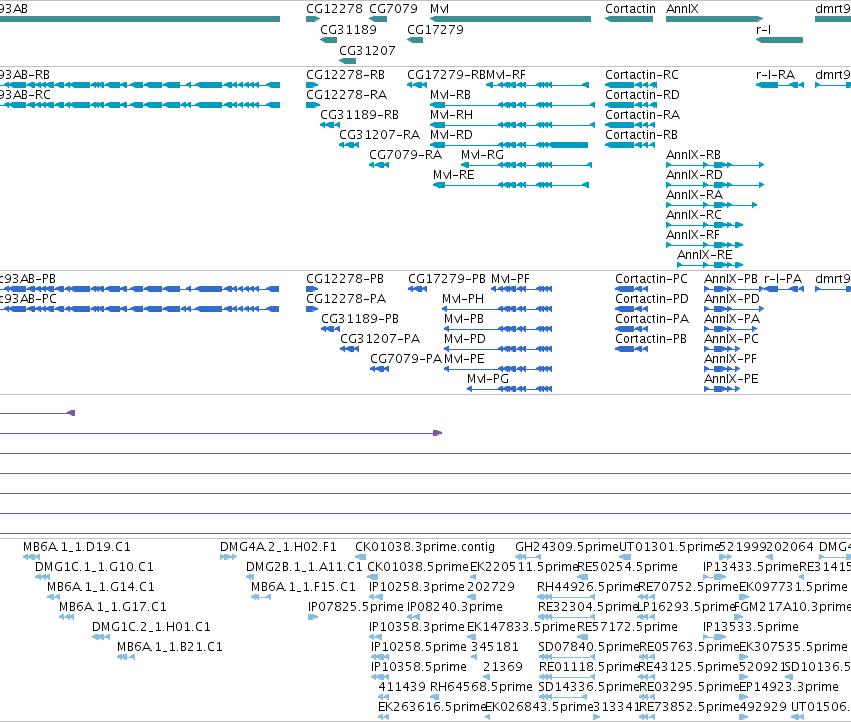Screen dimensions: 851x722
Task: Select transcript Mvl-RD
Action: pyautogui.click(x=451, y=135)
